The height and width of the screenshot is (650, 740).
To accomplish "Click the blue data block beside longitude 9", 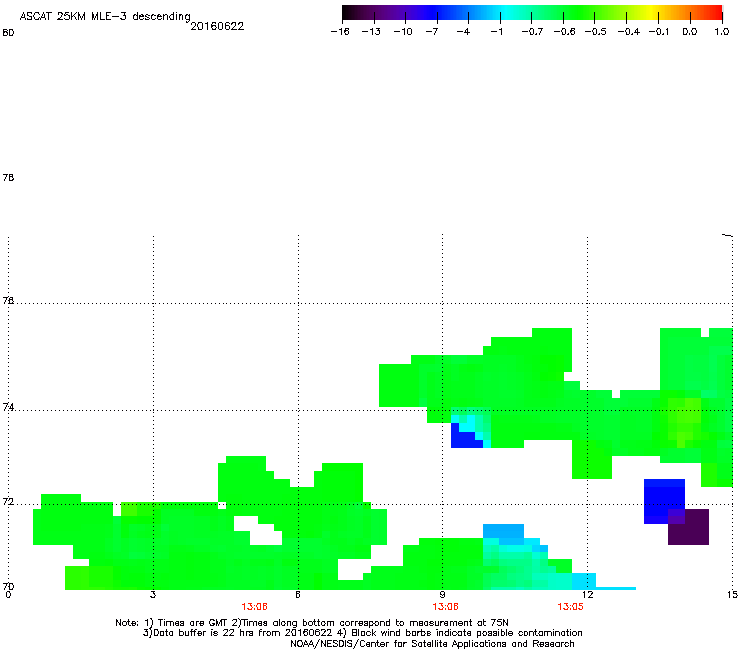I will 465,438.
